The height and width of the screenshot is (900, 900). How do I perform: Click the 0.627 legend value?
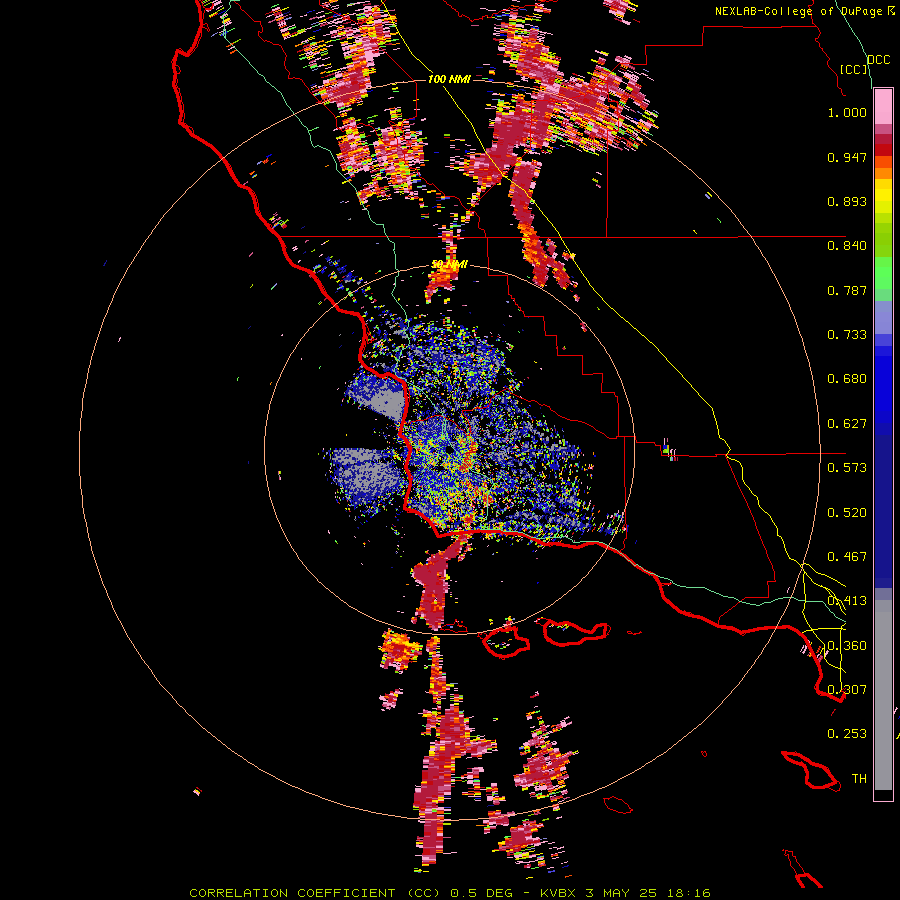(x=847, y=424)
